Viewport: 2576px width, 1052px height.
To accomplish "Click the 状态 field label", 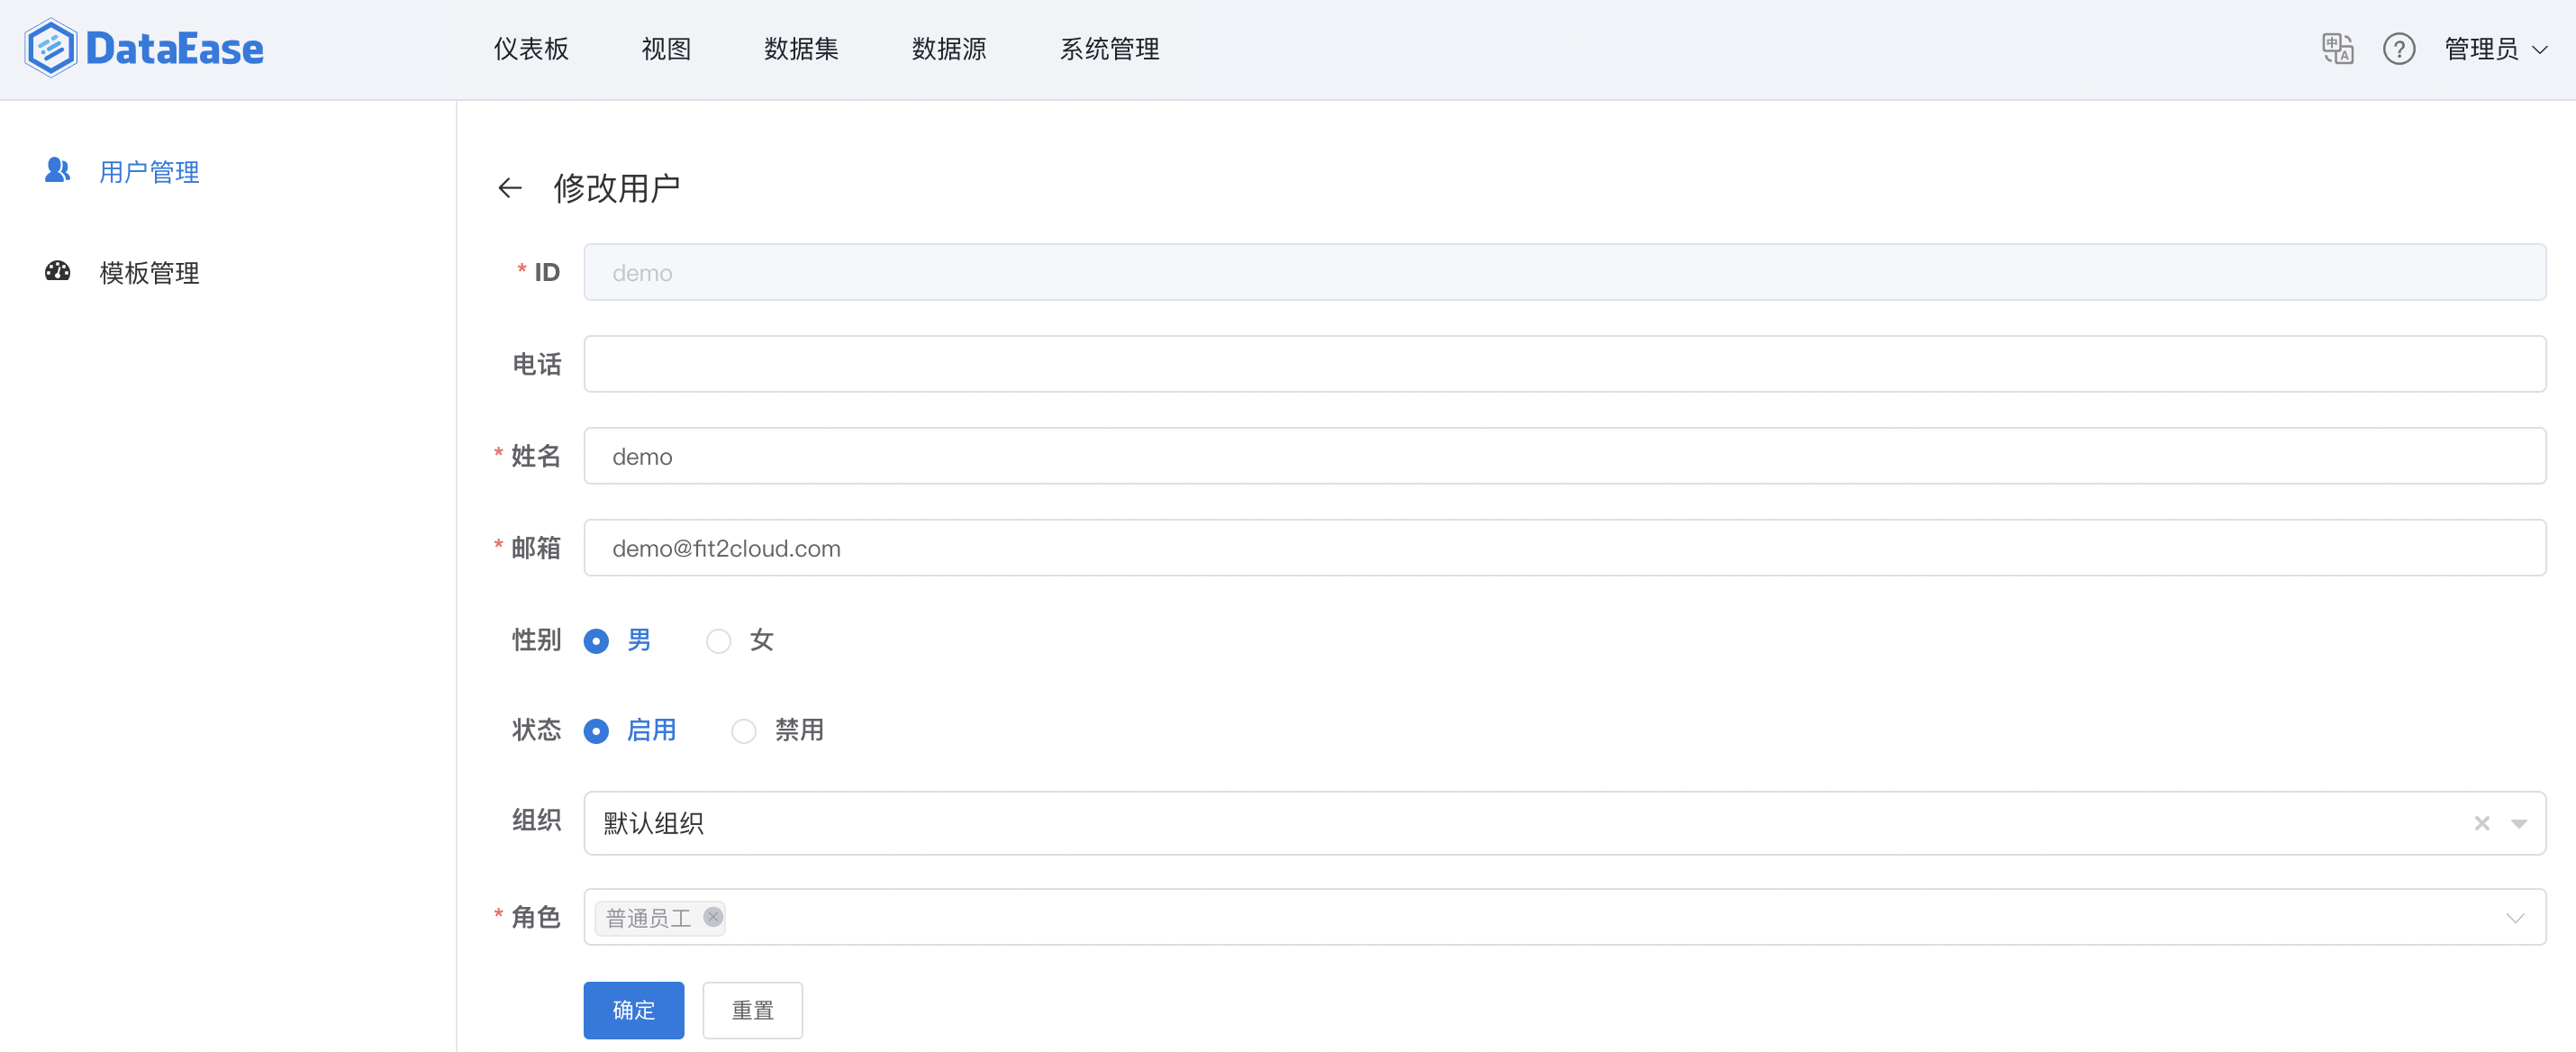I will (536, 730).
